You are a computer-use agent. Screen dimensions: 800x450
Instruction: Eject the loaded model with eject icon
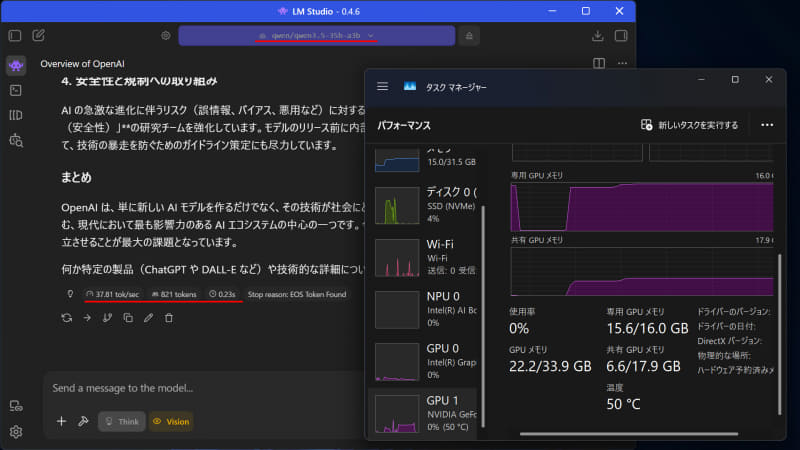click(x=469, y=36)
